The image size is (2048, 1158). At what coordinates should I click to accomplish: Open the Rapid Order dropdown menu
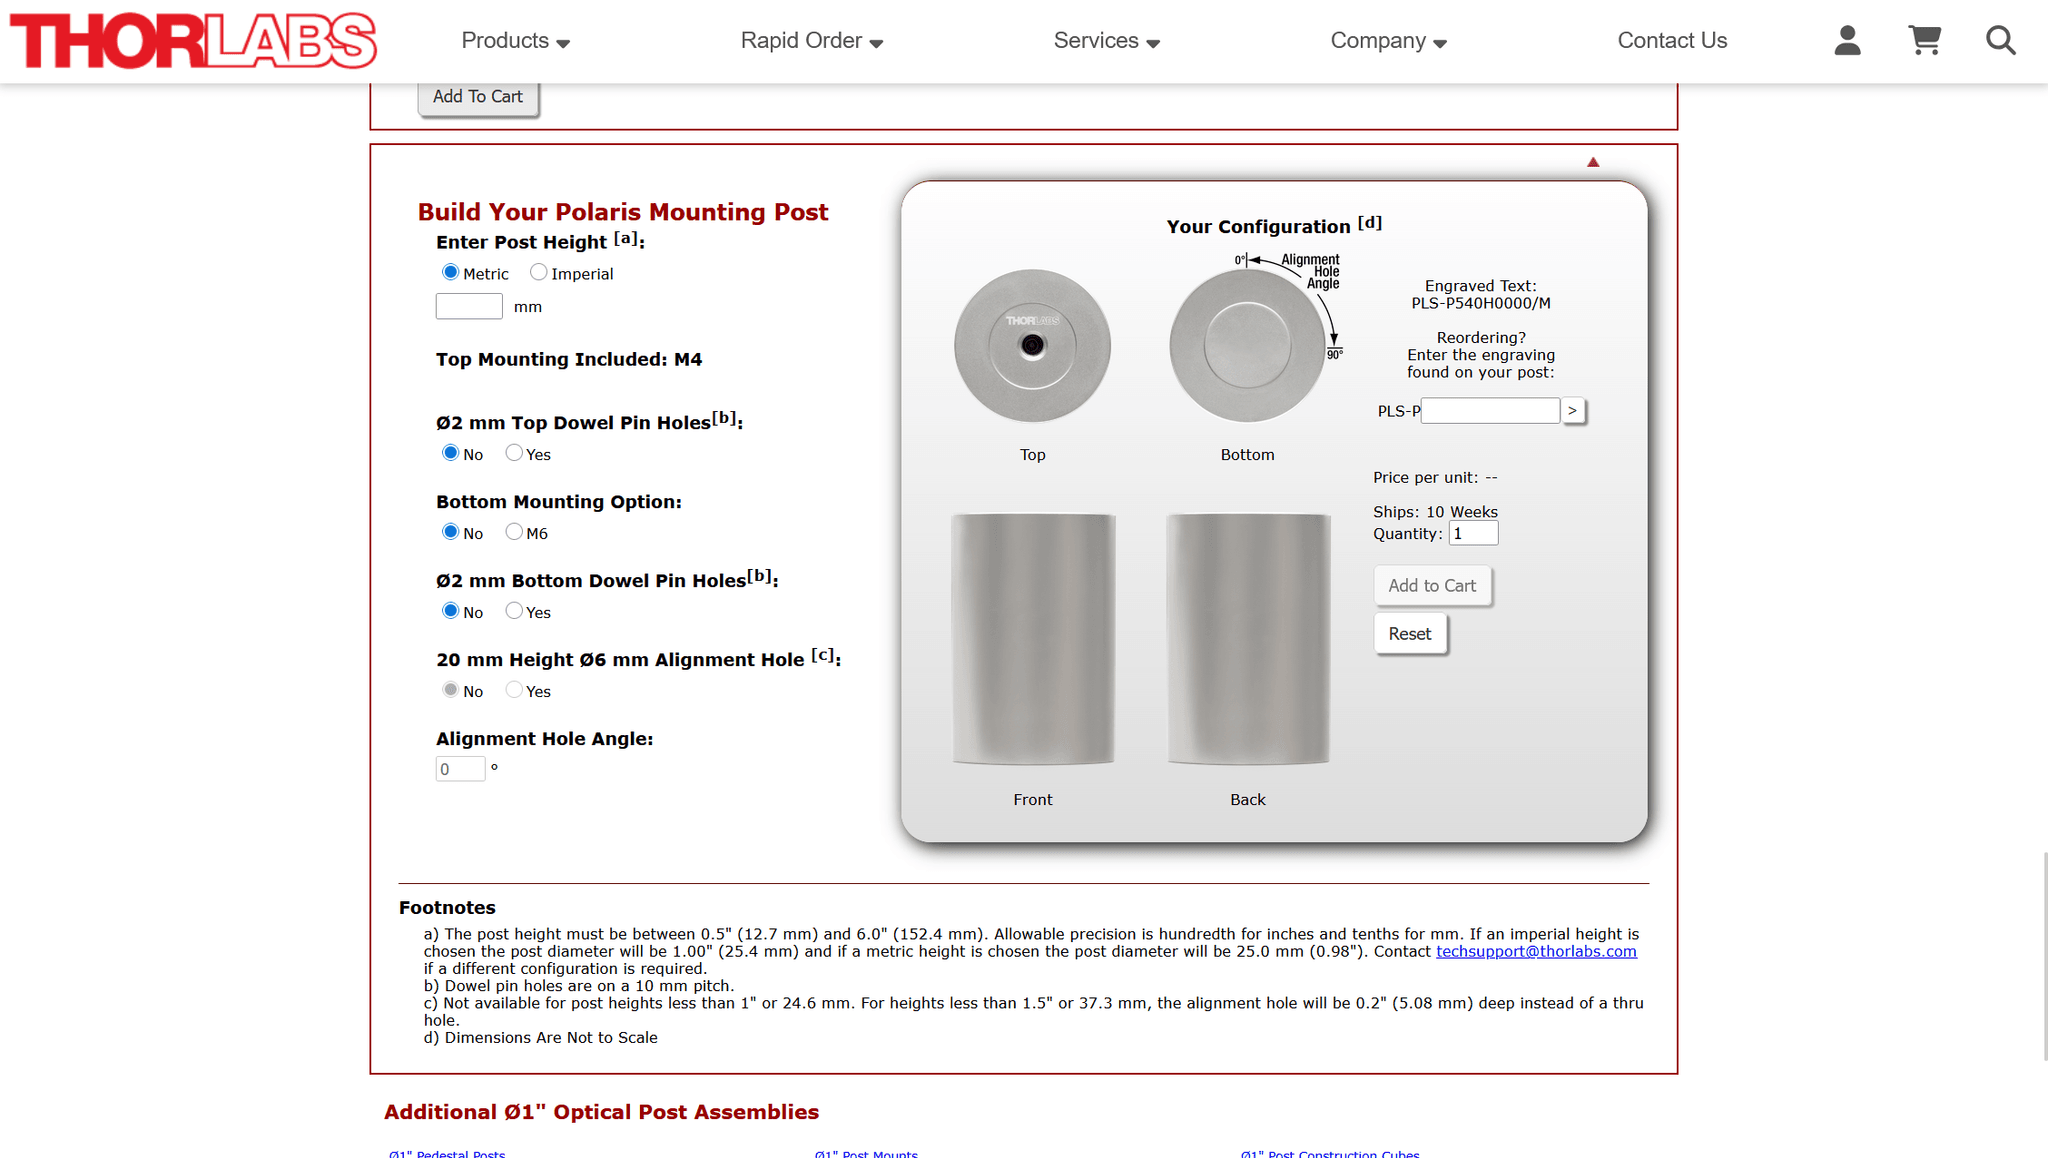(811, 41)
